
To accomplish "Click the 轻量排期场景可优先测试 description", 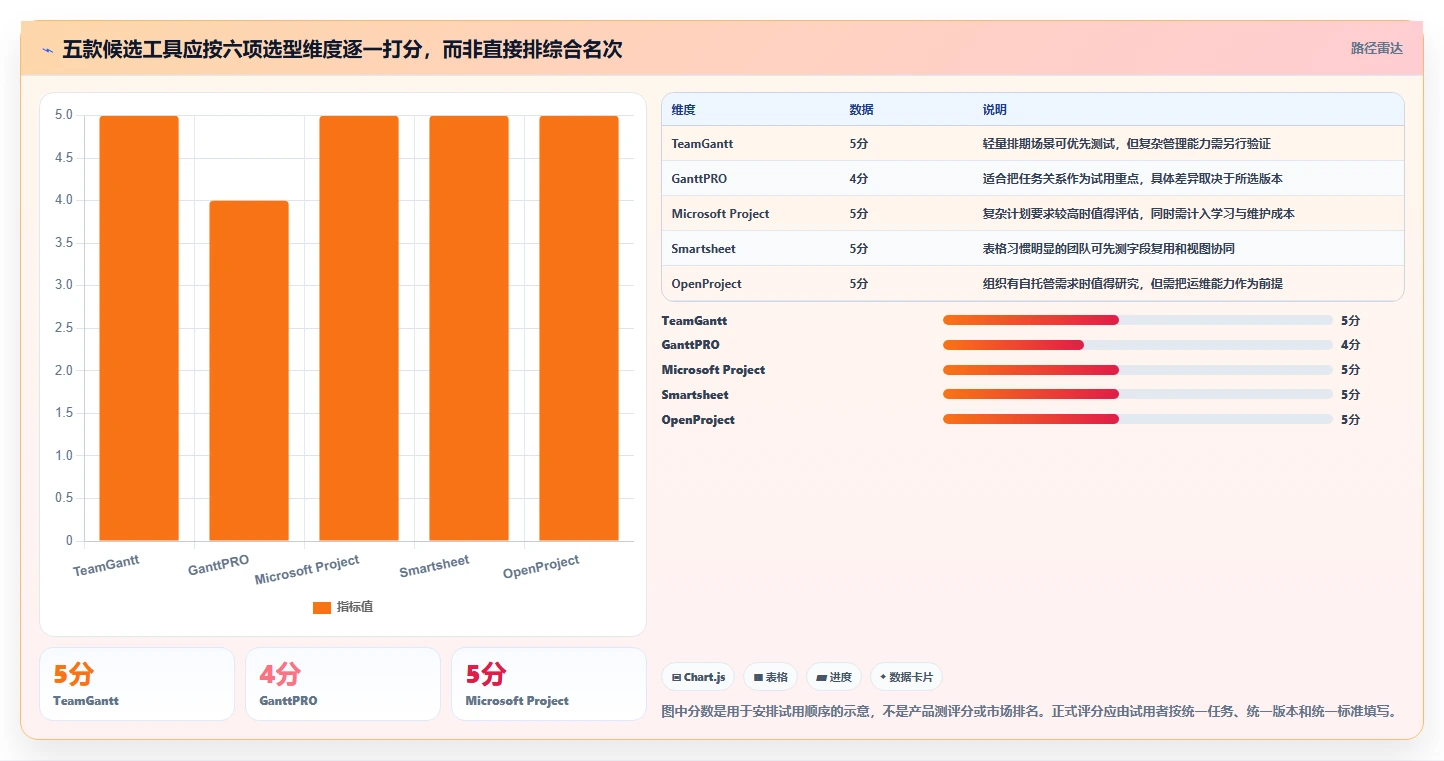I will pos(1127,144).
